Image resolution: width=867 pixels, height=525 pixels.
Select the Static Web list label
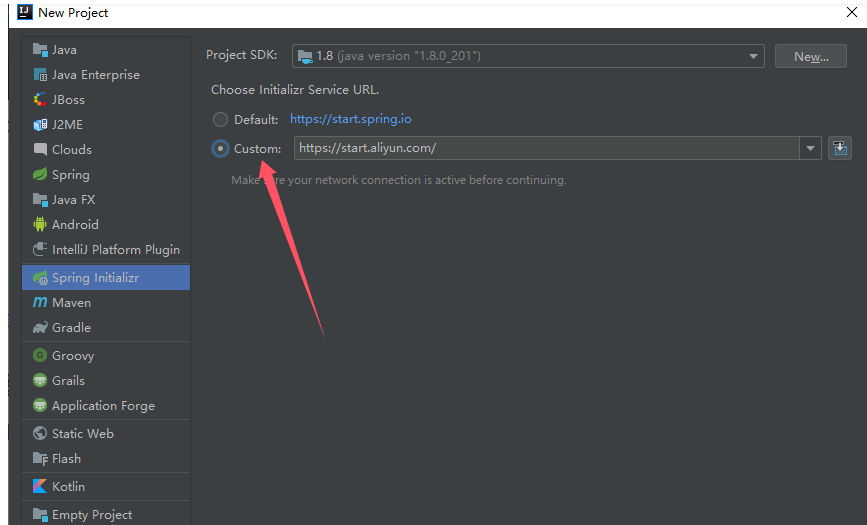(x=83, y=434)
